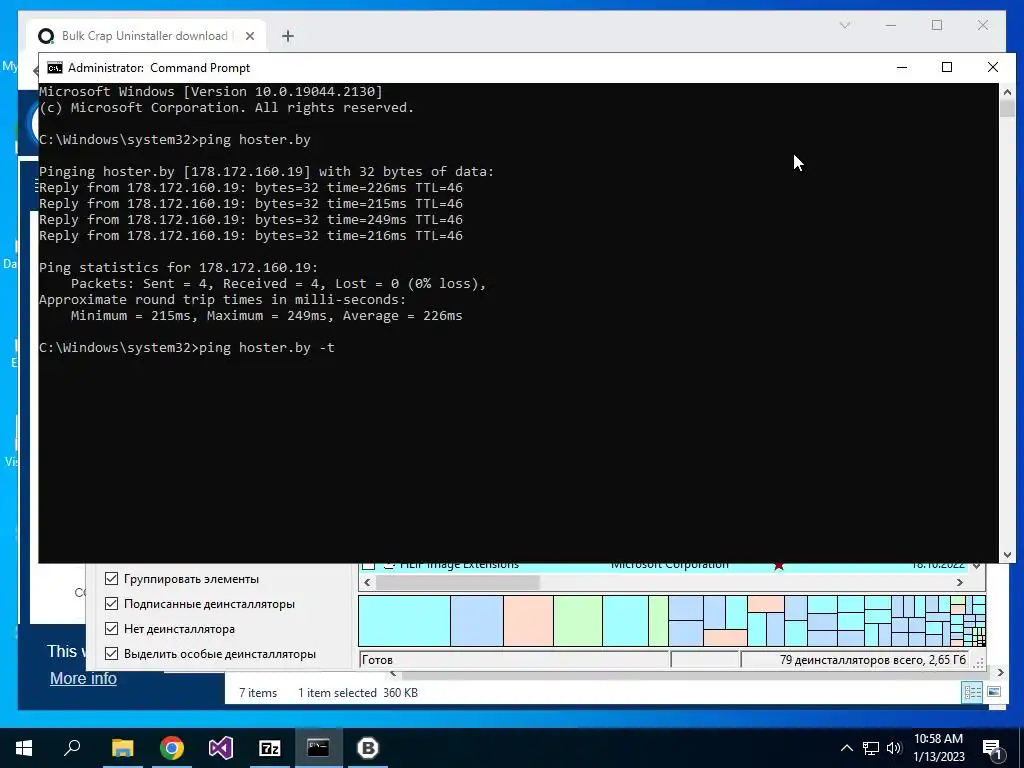Click the Ping statistics for 178.172.160.19 line
Screen dimensions: 1024x768
[178, 268]
